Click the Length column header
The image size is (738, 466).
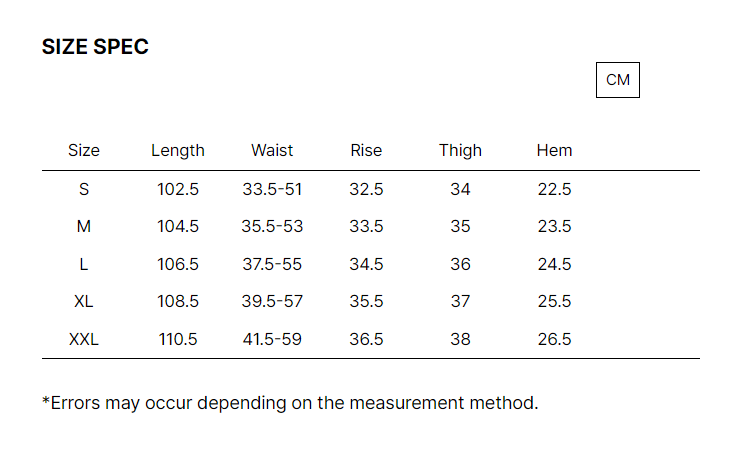(x=178, y=151)
